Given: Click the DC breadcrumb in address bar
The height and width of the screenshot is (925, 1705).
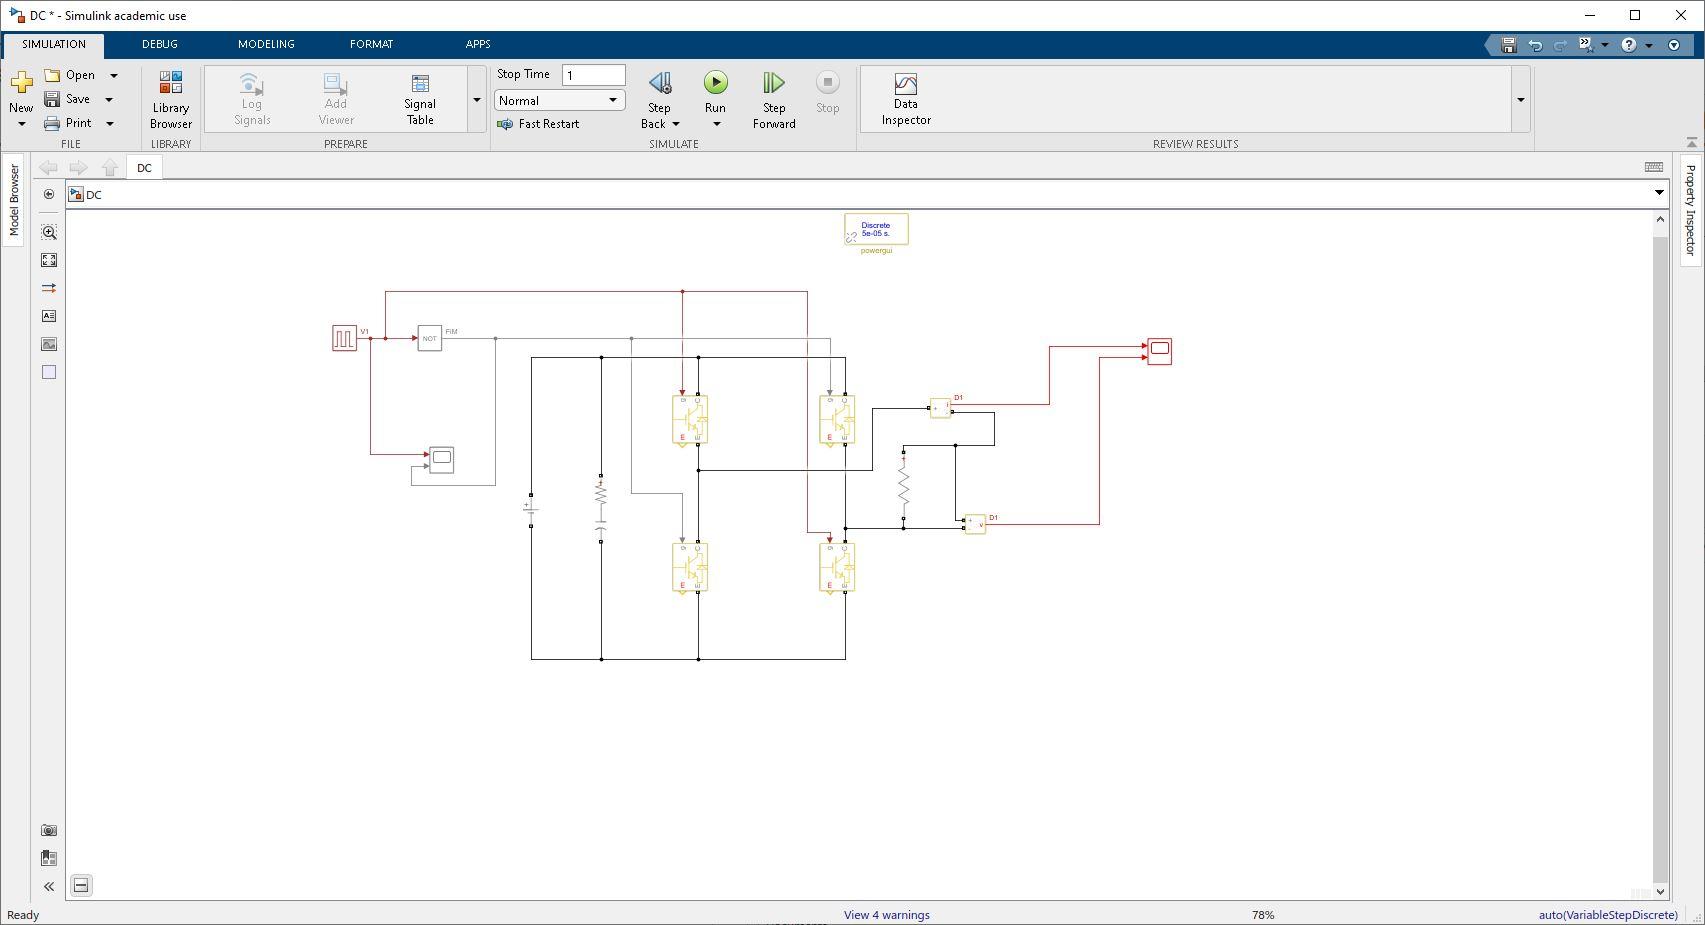Looking at the screenshot, I should [94, 195].
